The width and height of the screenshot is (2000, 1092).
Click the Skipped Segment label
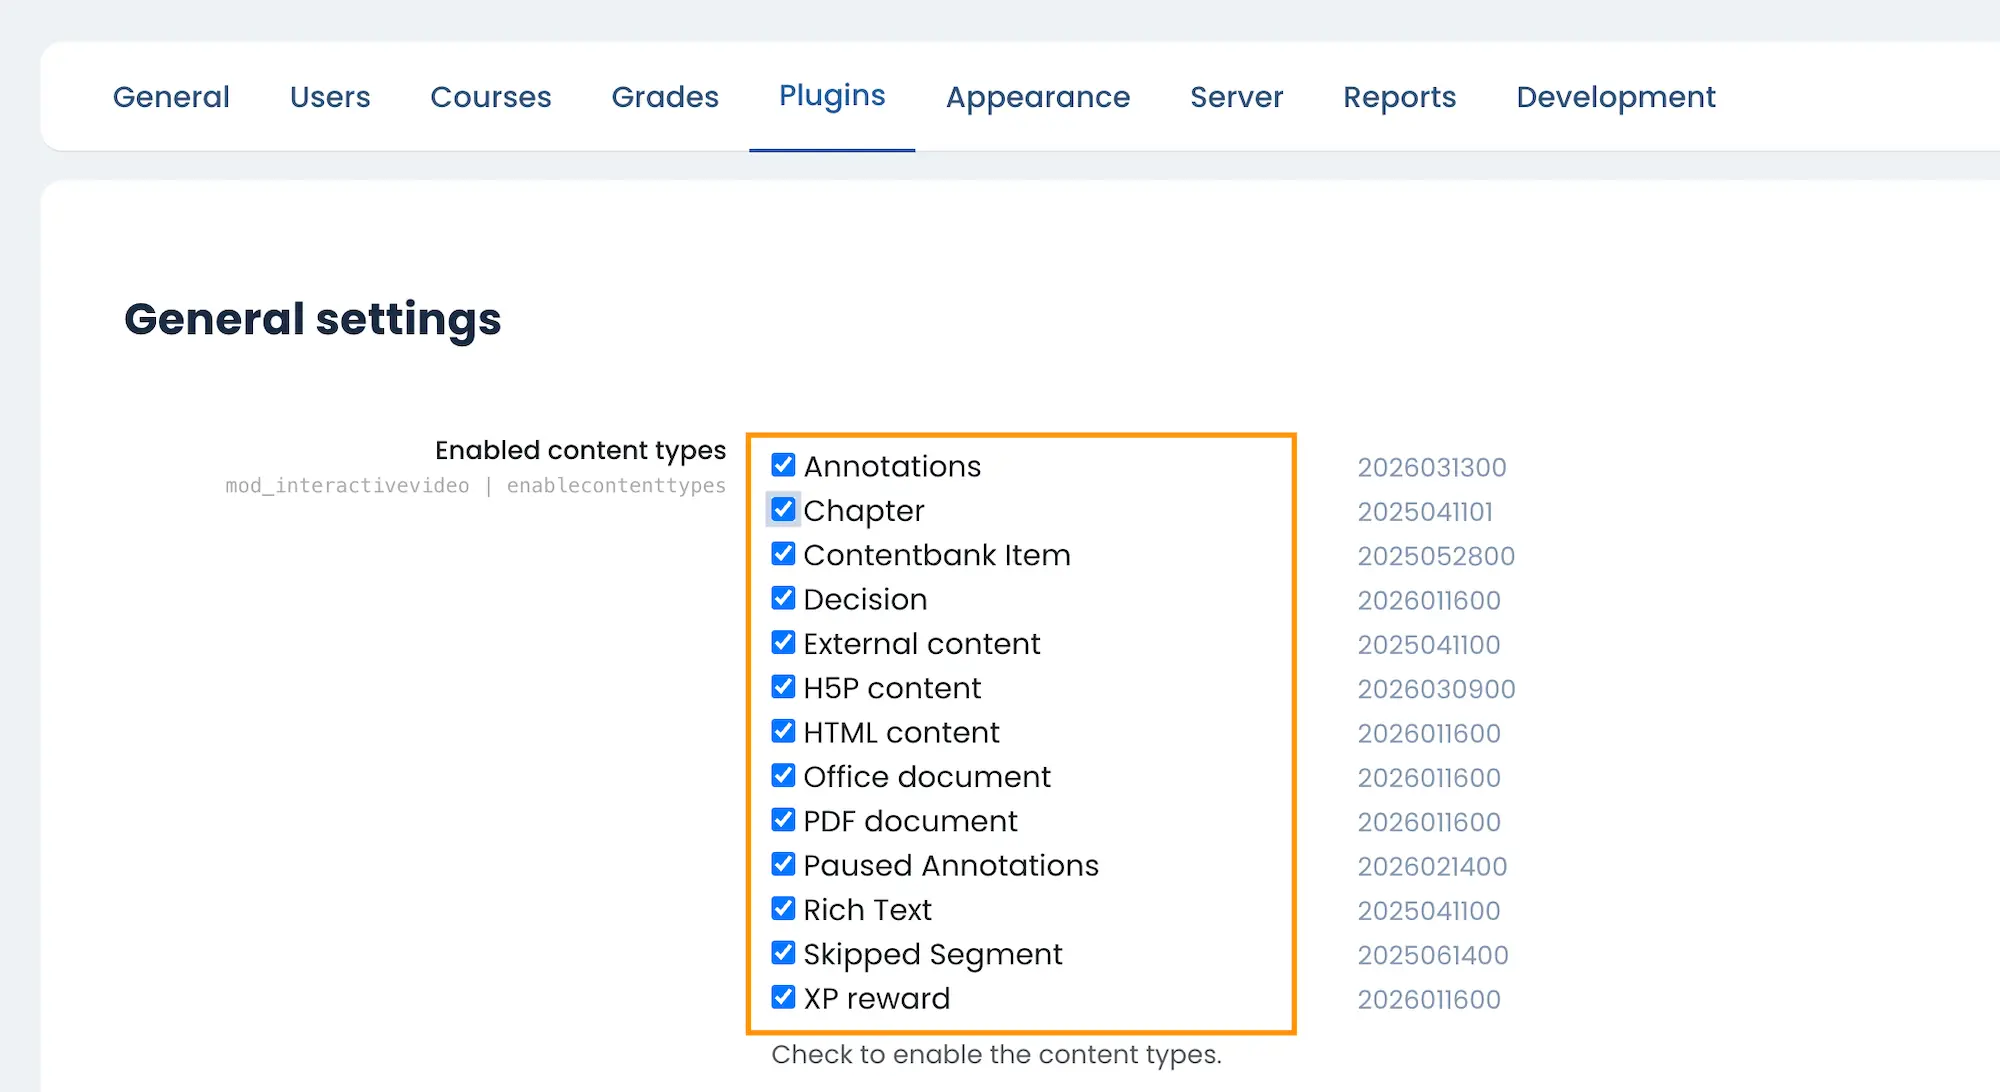[x=933, y=955]
